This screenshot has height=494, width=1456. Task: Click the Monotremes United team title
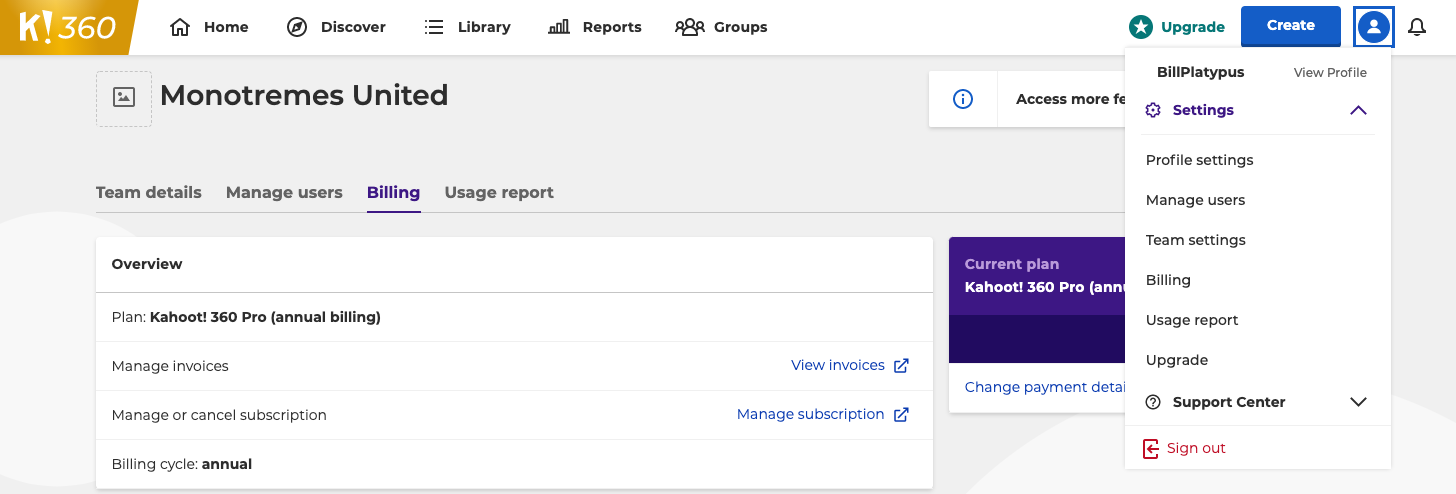pyautogui.click(x=304, y=96)
